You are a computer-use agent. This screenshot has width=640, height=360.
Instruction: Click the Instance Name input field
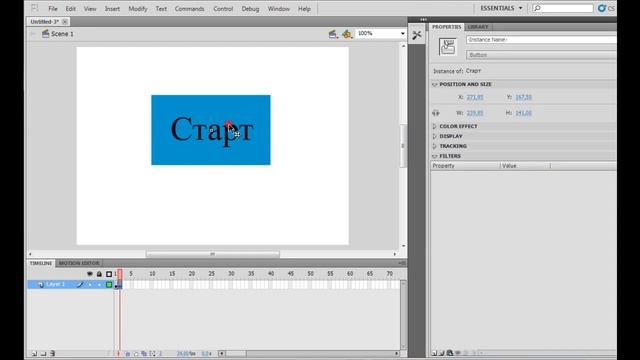pyautogui.click(x=541, y=40)
